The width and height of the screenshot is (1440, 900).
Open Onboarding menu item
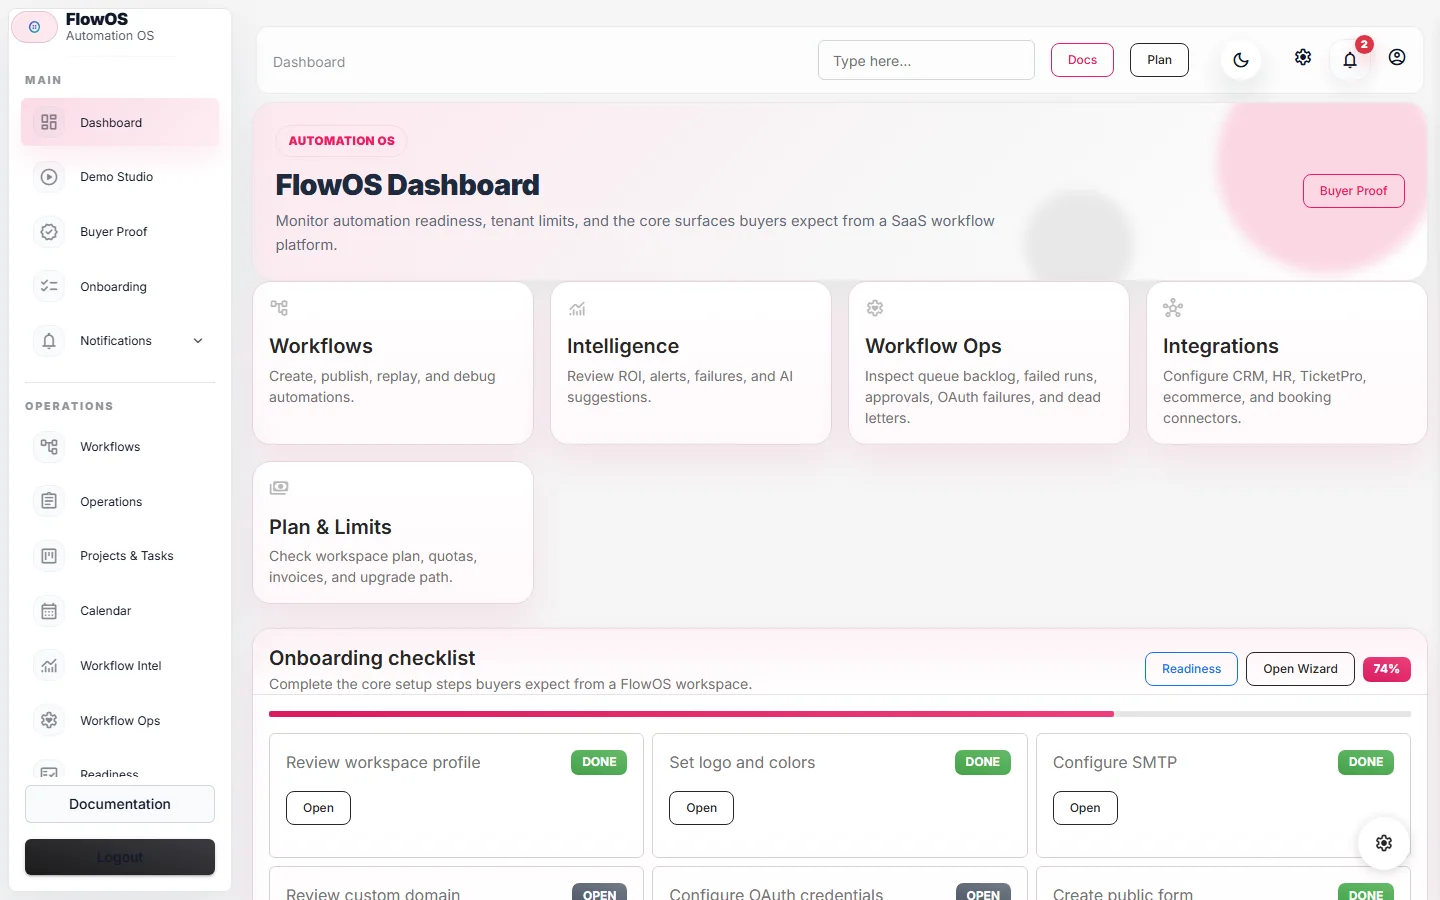tap(120, 286)
